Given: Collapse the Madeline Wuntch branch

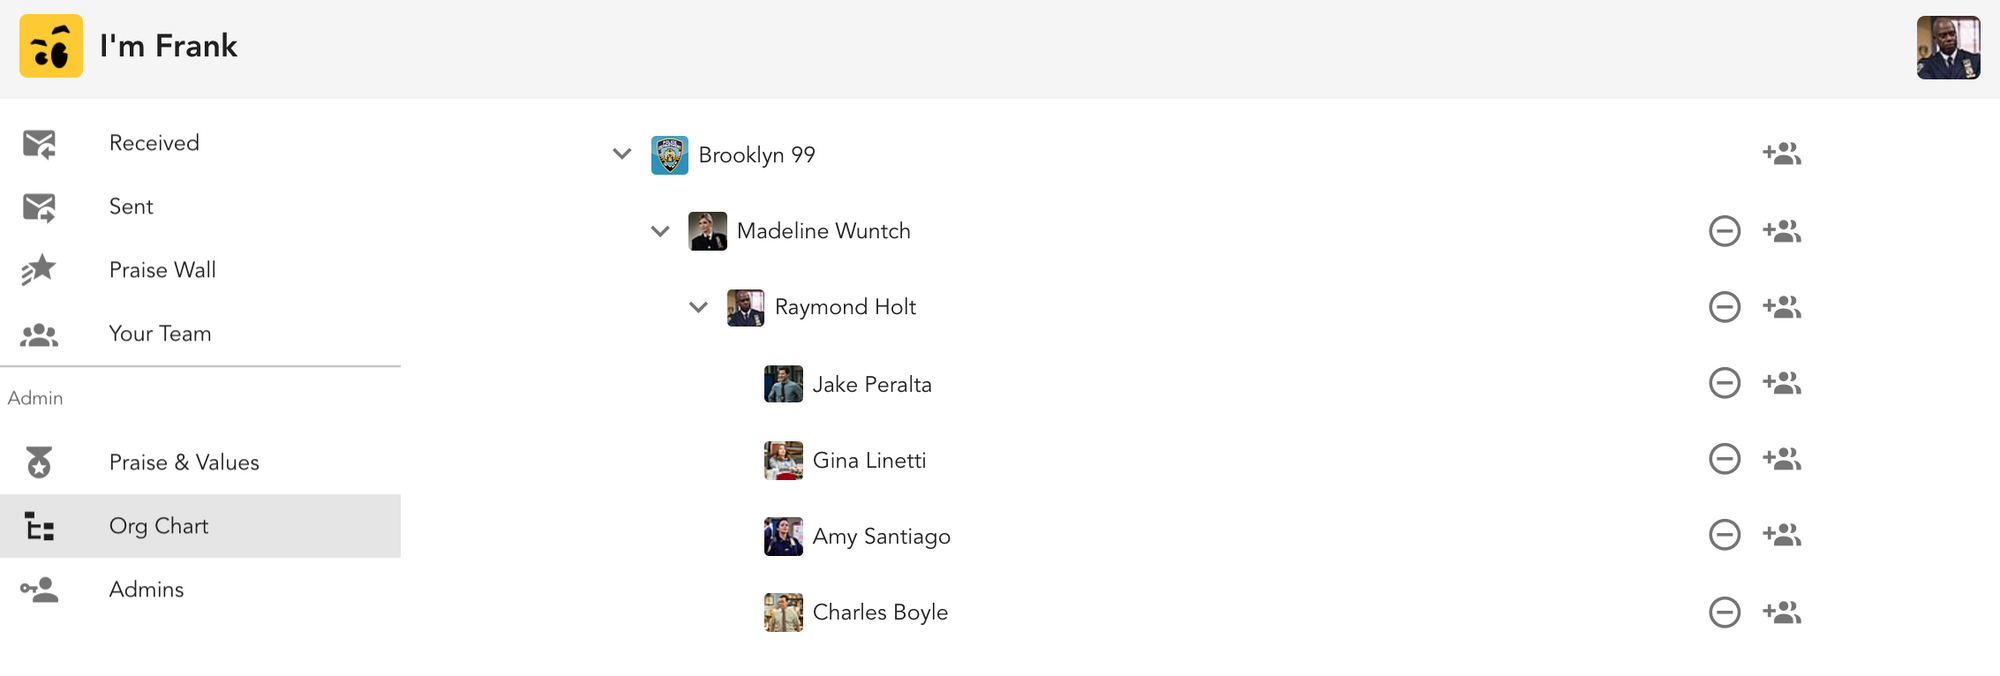Looking at the screenshot, I should point(660,231).
